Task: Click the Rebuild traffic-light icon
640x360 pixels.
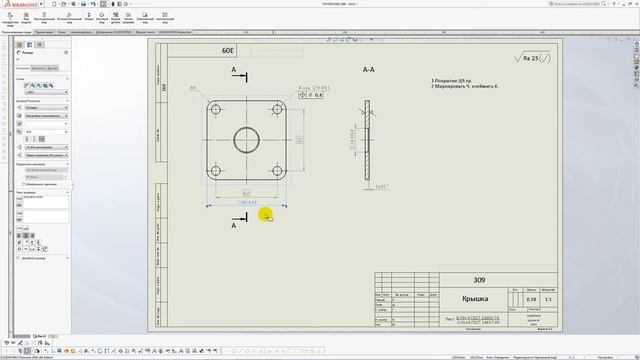Action: coord(113,4)
